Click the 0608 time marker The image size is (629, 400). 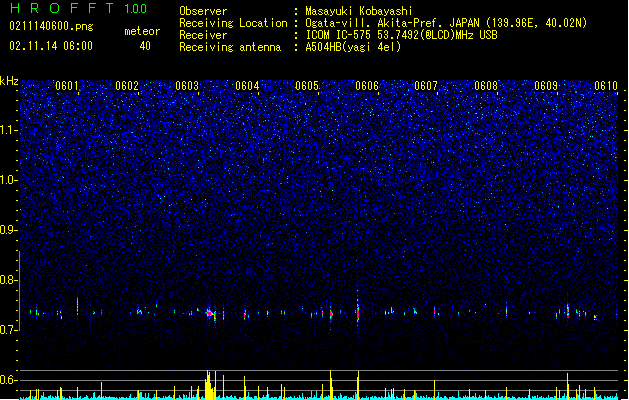tap(486, 86)
